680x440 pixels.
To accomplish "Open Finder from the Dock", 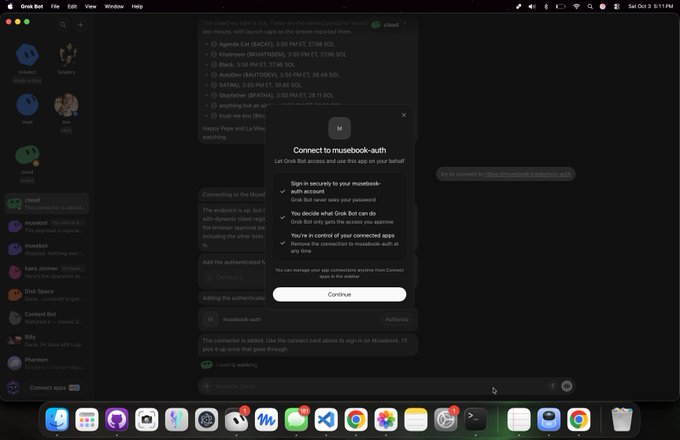I will (57, 420).
